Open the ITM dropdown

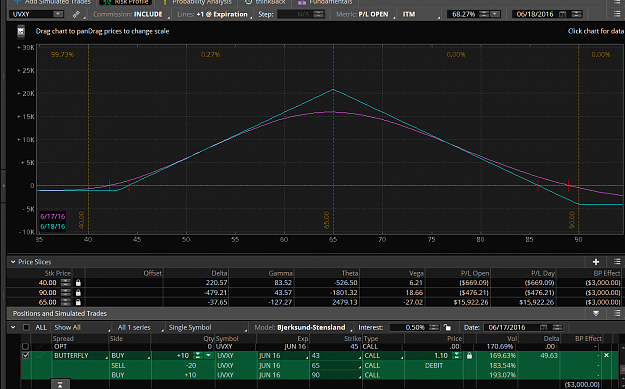(421, 14)
